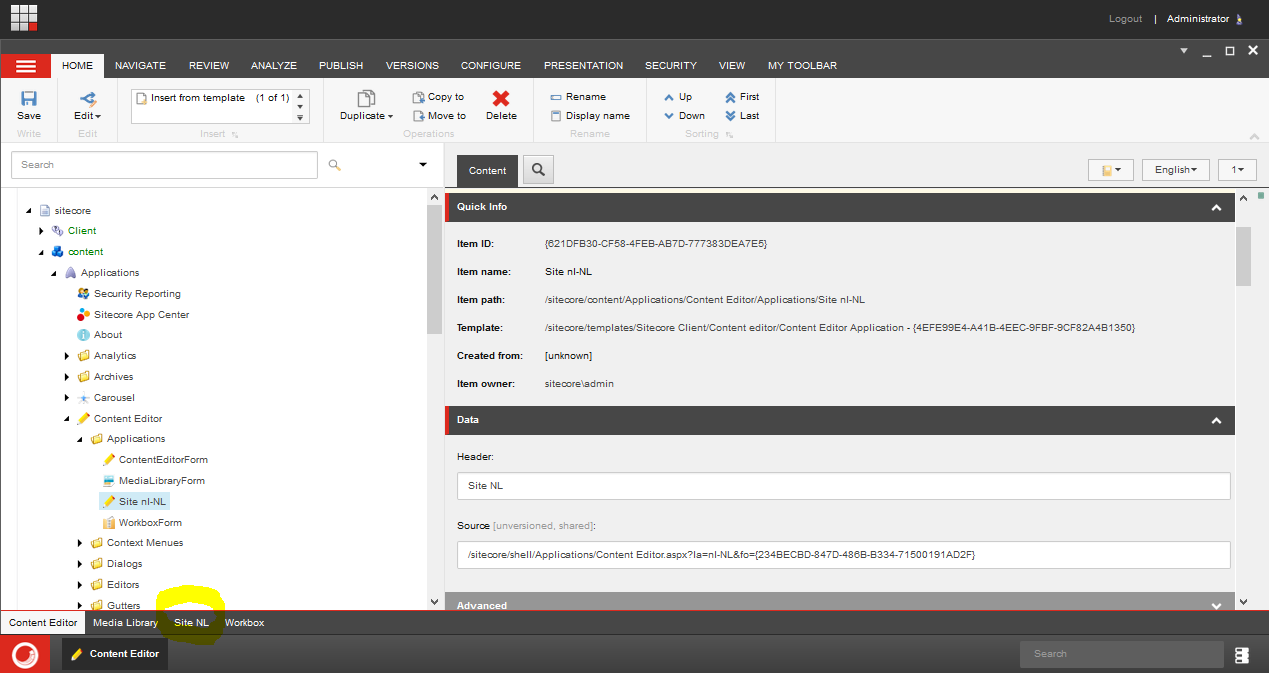Viewport: 1269px width, 673px height.
Task: Expand the Archives folder node
Action: click(x=68, y=377)
